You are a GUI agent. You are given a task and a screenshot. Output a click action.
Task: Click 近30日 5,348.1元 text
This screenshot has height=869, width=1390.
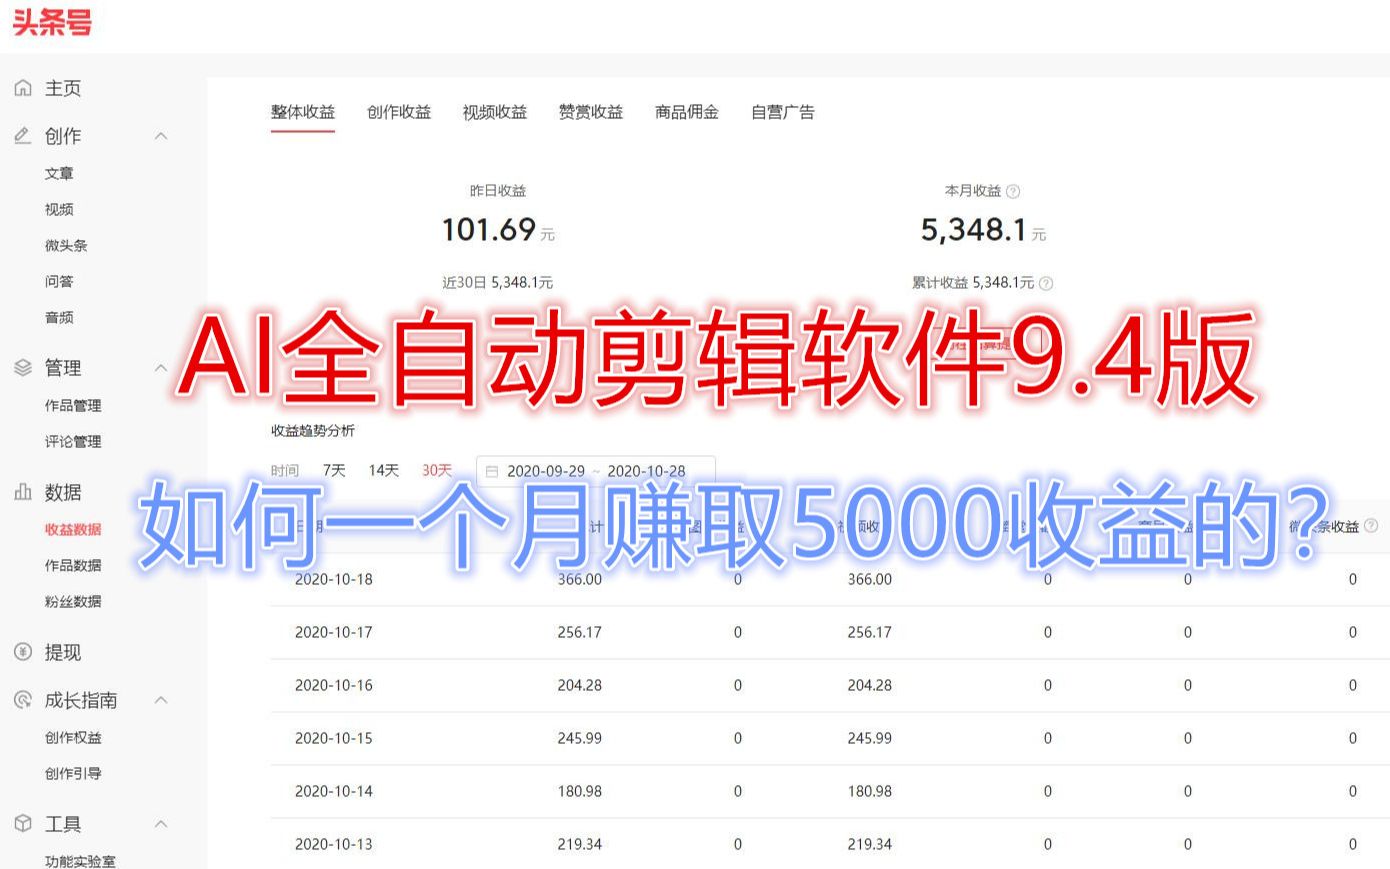point(498,283)
